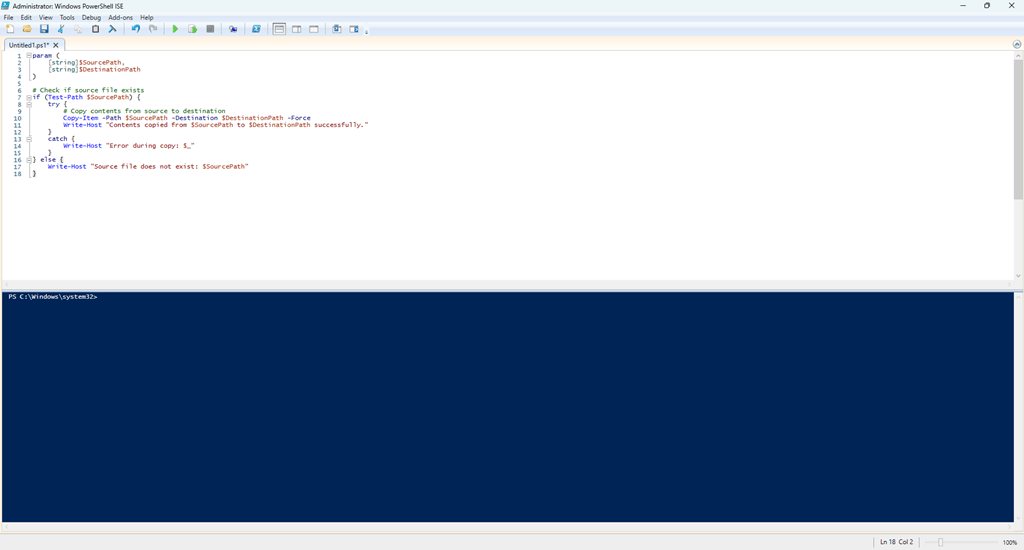The height and width of the screenshot is (550, 1024).
Task: Show the script pane on the right
Action: 296,29
